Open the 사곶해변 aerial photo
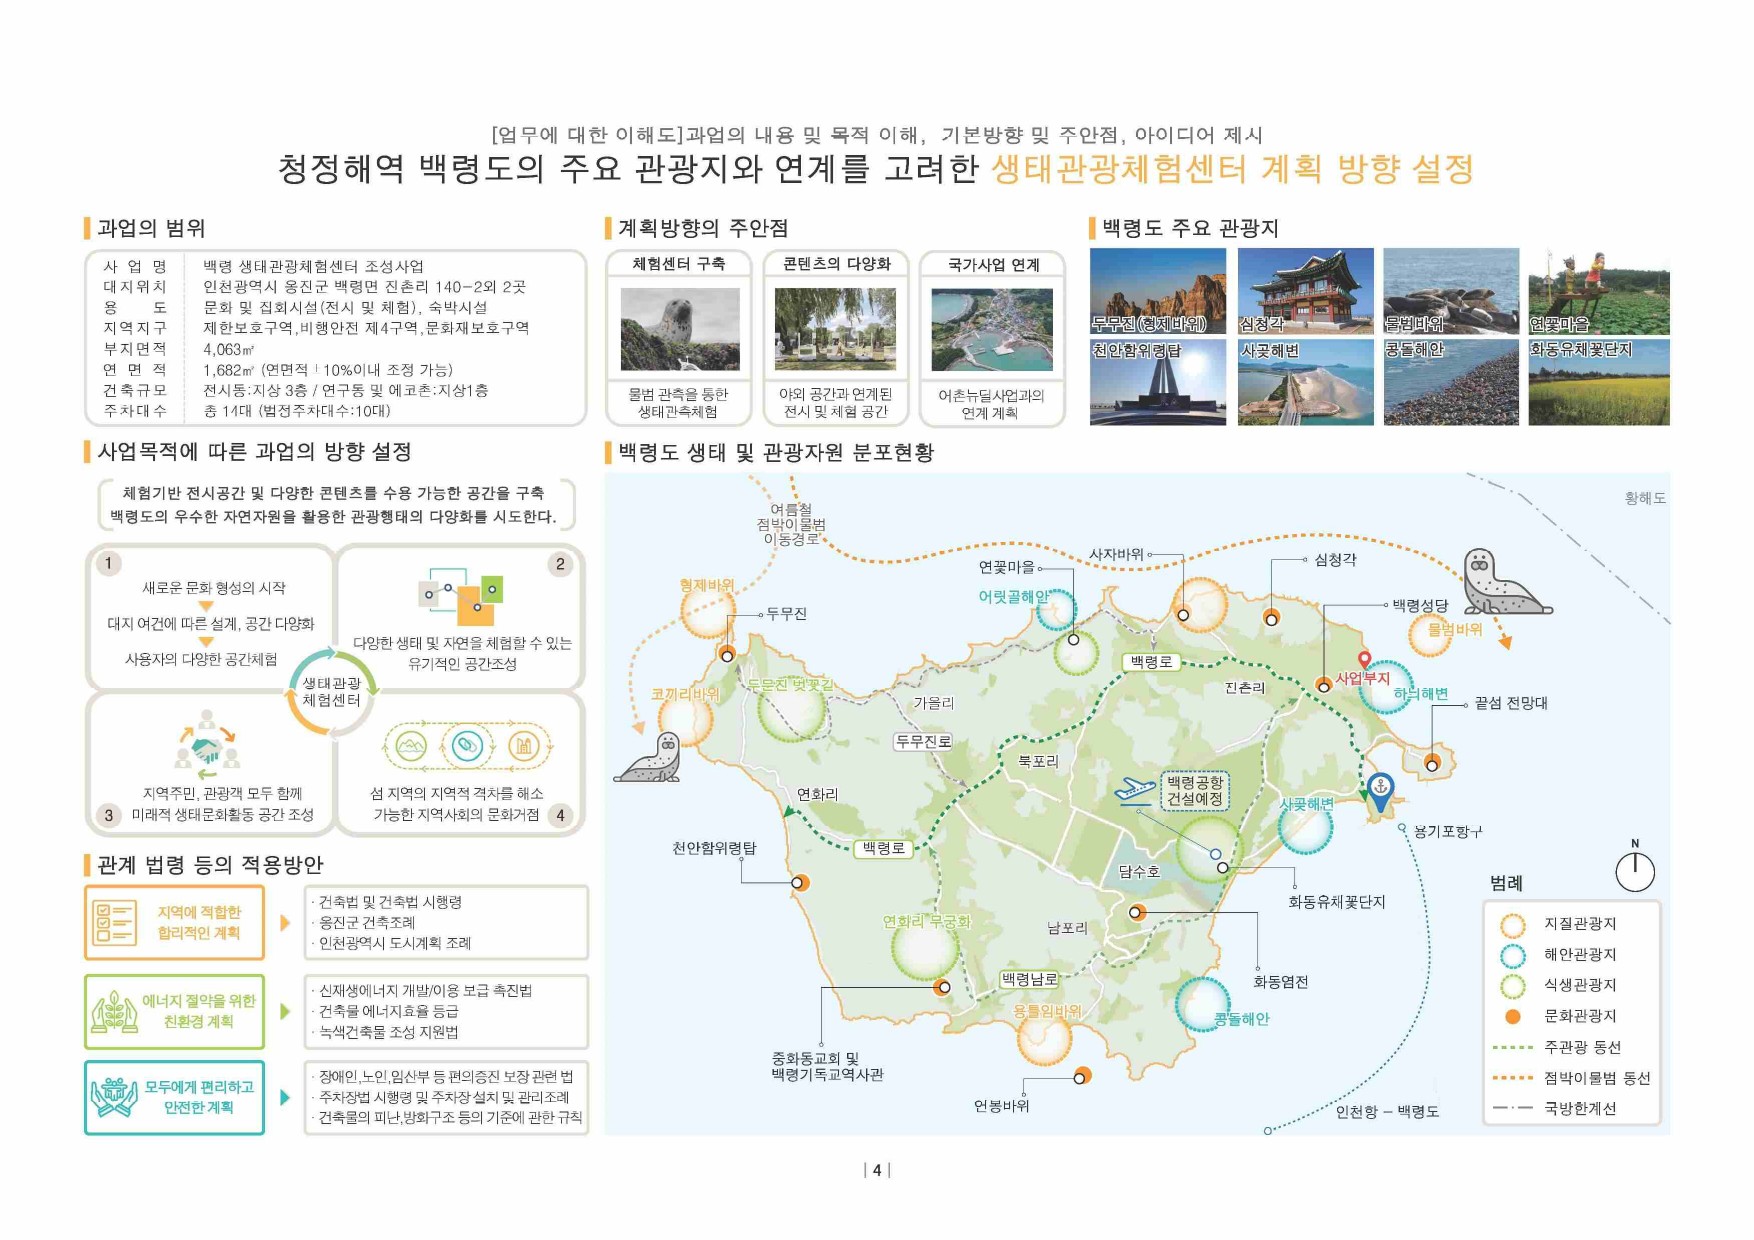 tap(1305, 382)
